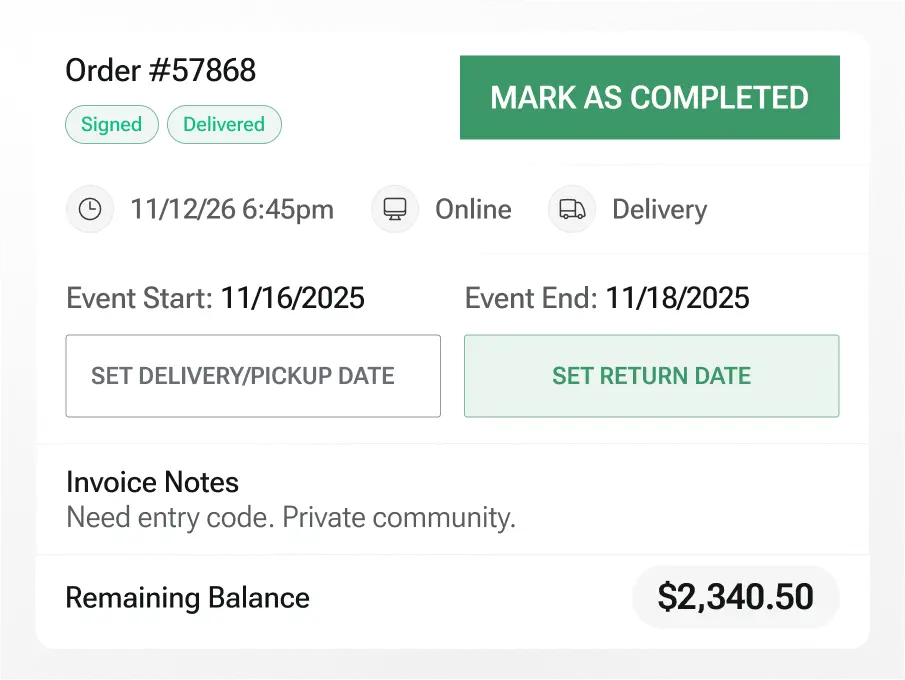Click the monitor icon next to Online
Viewport: 905px width, 680px height.
(x=395, y=209)
